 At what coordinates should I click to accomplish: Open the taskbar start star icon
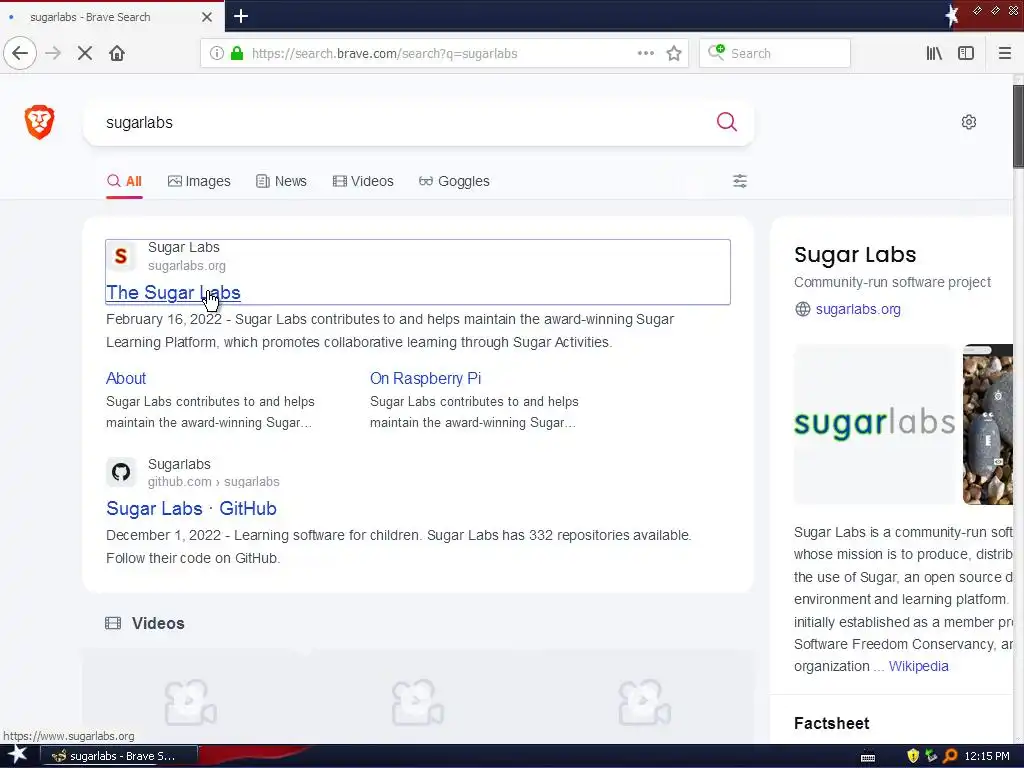pos(17,755)
